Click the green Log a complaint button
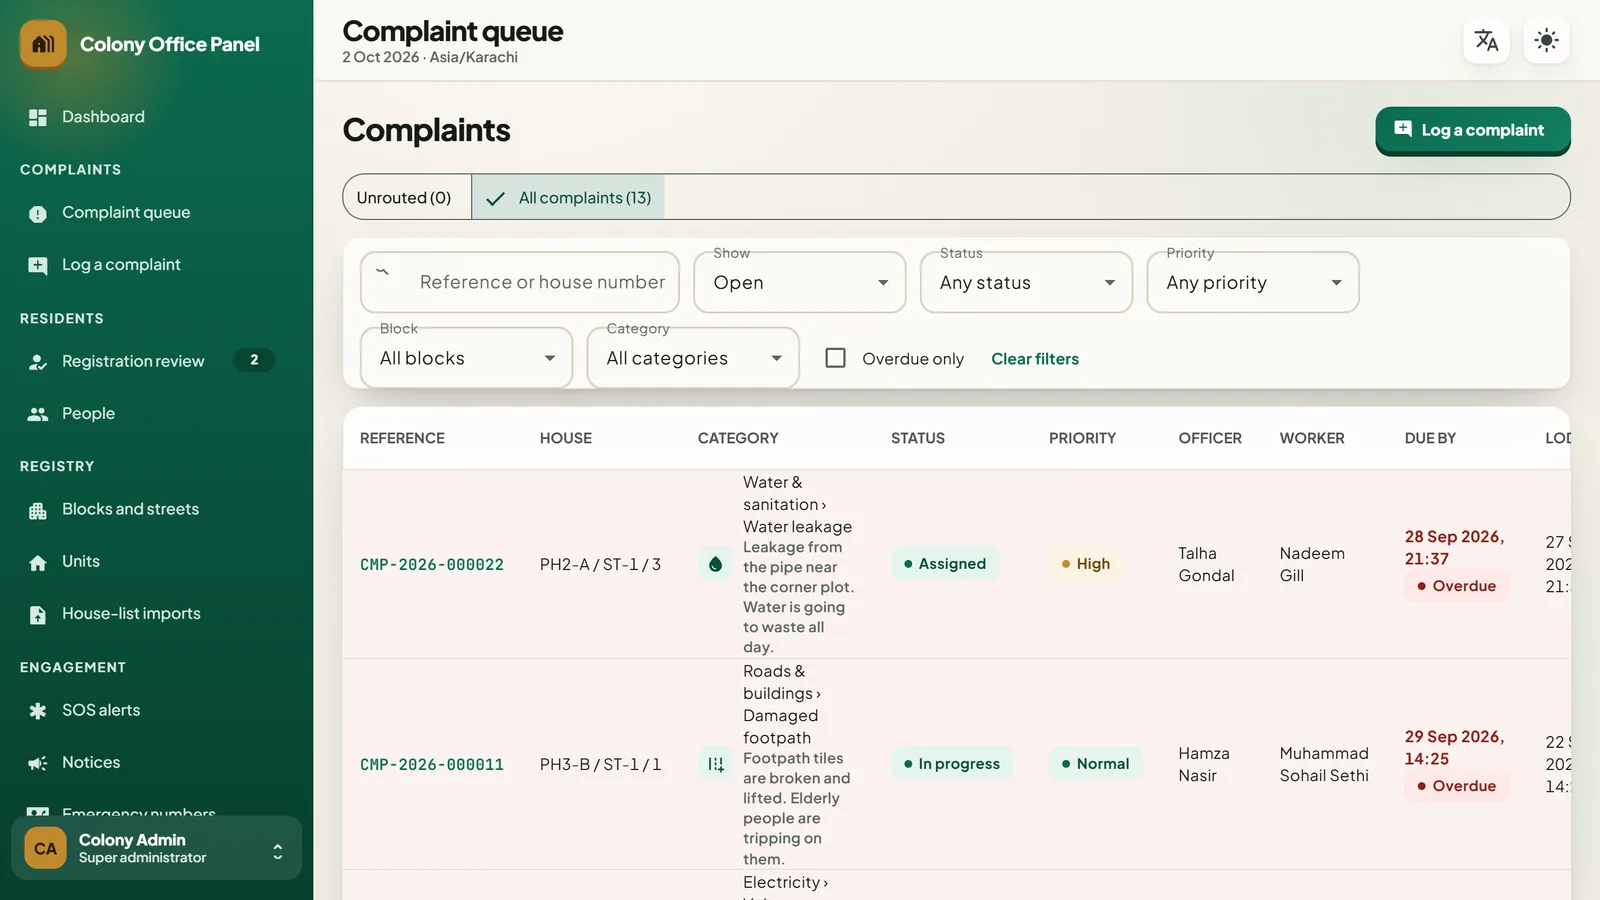Image resolution: width=1600 pixels, height=900 pixels. pos(1472,130)
